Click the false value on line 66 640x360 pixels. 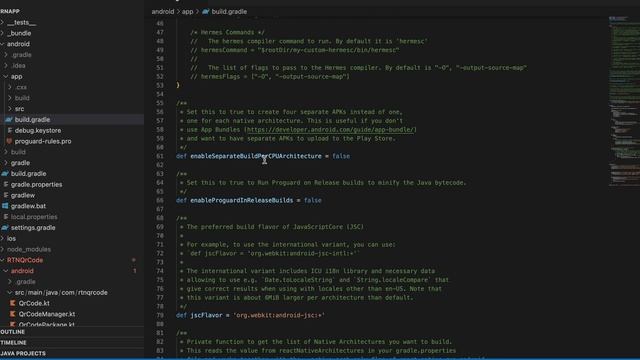tap(313, 200)
